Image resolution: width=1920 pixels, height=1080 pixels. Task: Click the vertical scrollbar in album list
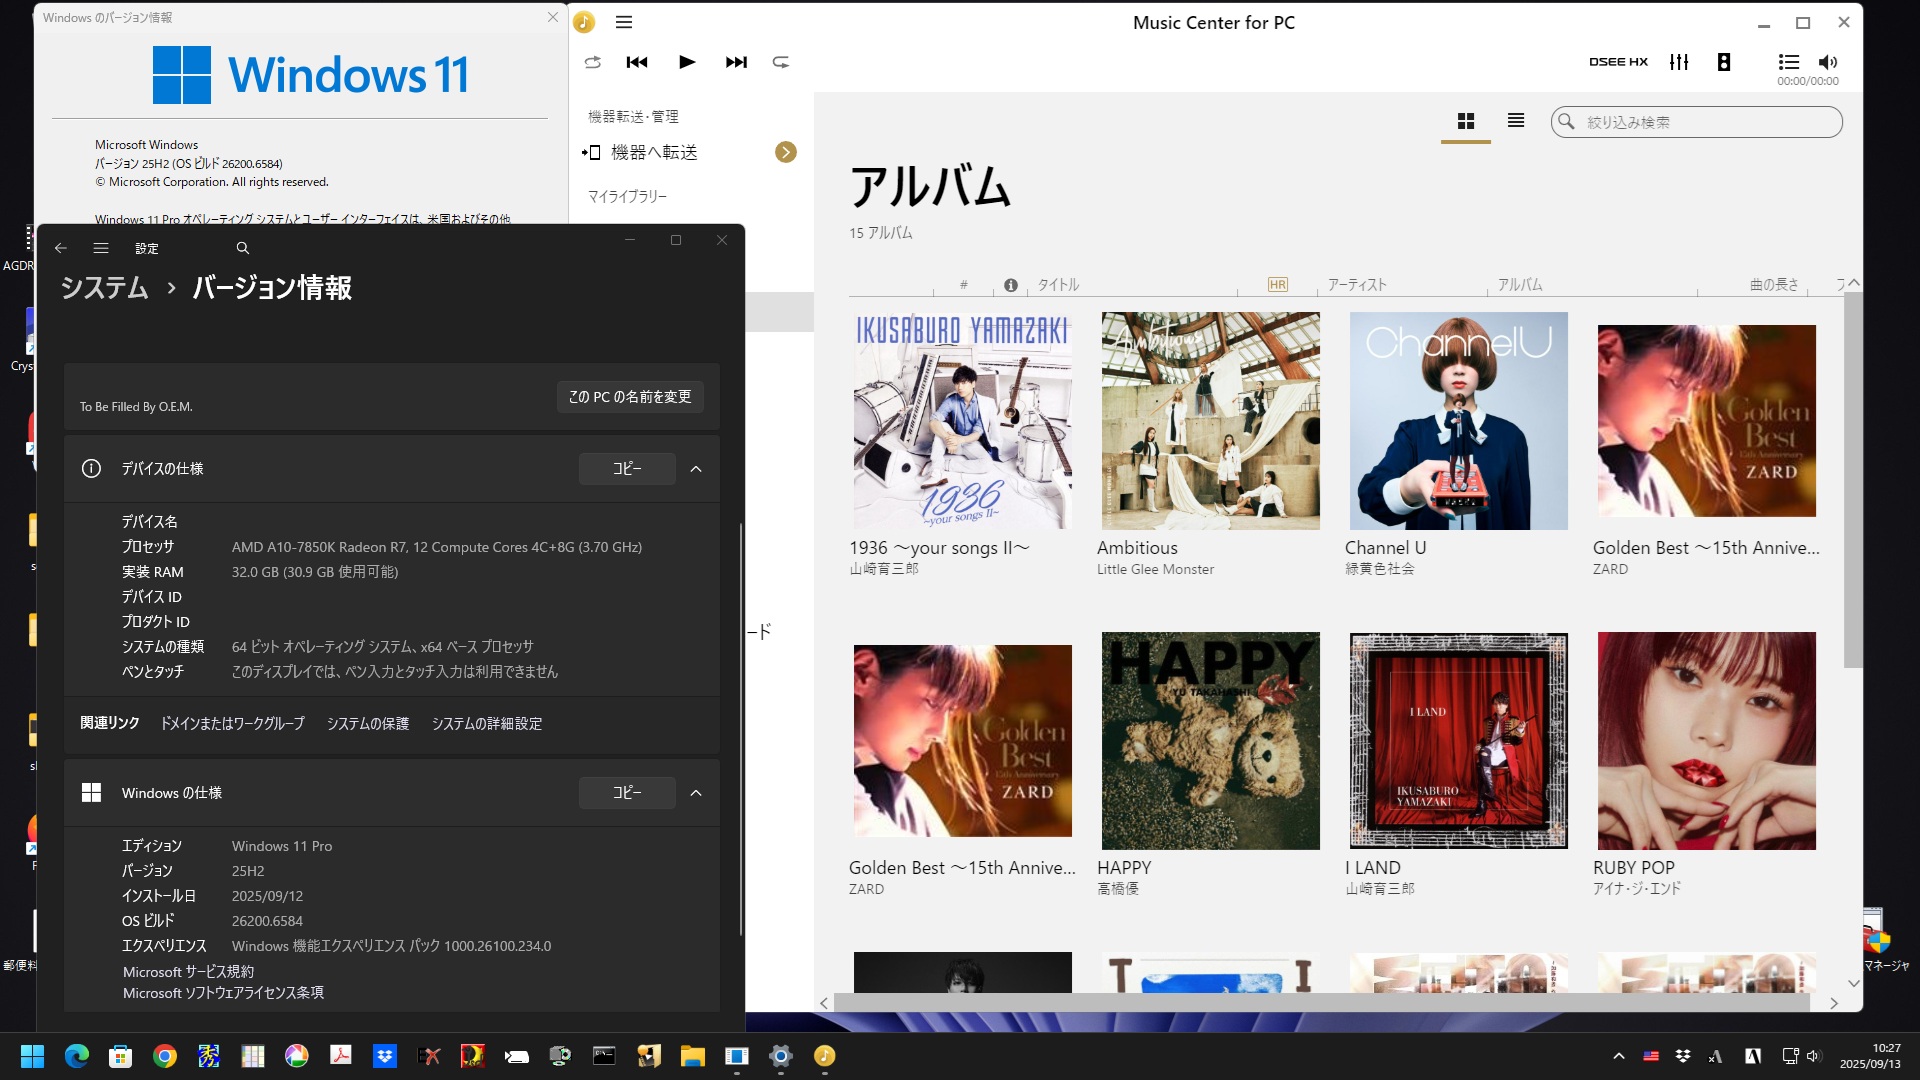click(1853, 480)
